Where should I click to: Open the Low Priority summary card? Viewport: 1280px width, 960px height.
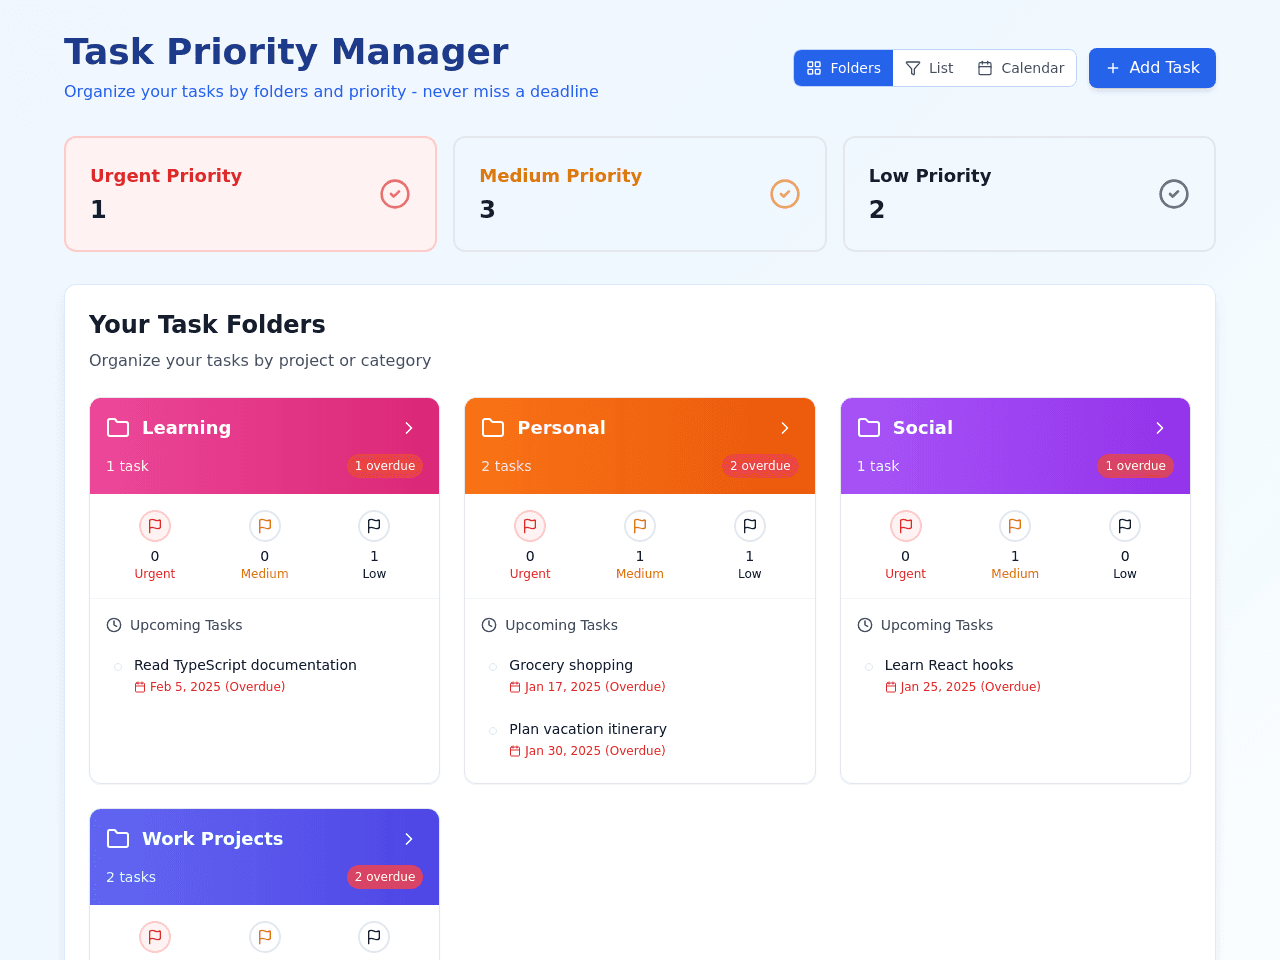click(1029, 194)
